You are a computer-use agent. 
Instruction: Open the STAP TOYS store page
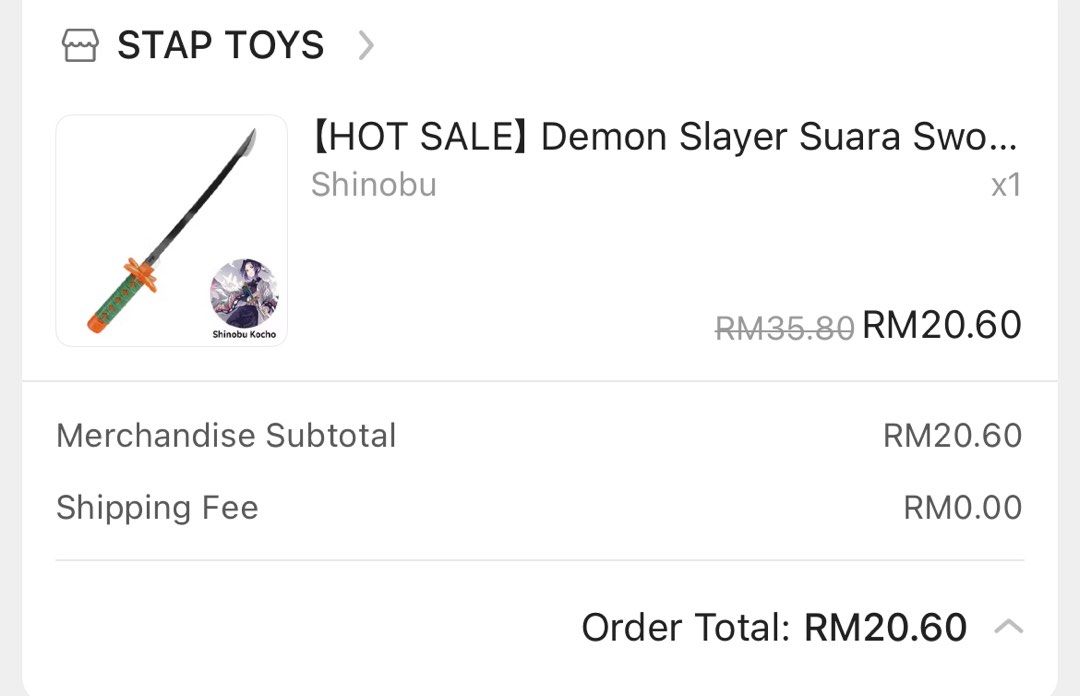tap(220, 44)
